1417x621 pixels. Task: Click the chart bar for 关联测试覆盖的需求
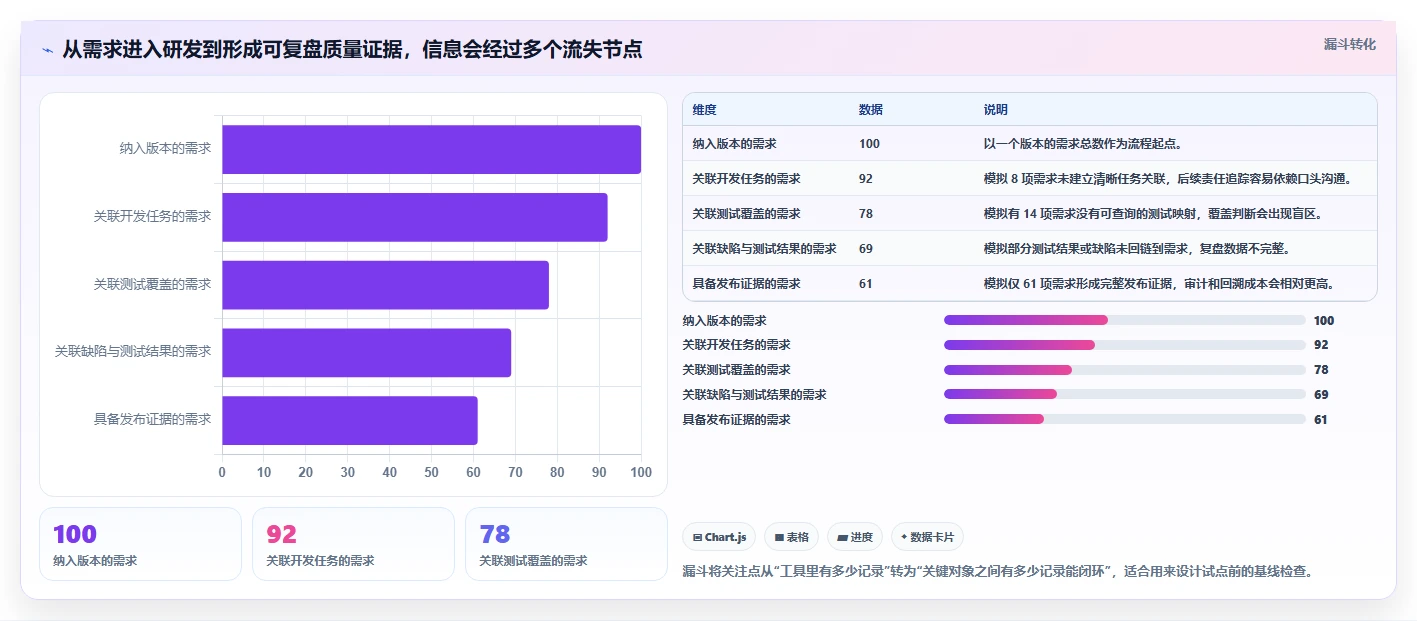385,285
